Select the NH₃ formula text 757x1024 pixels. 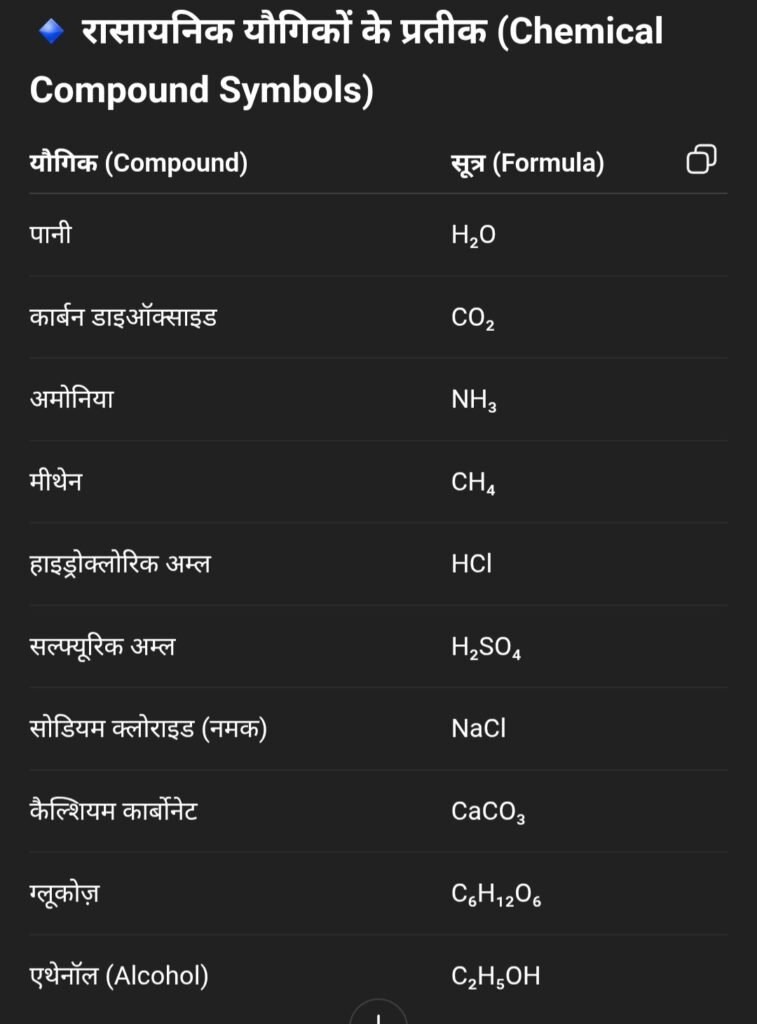click(474, 400)
